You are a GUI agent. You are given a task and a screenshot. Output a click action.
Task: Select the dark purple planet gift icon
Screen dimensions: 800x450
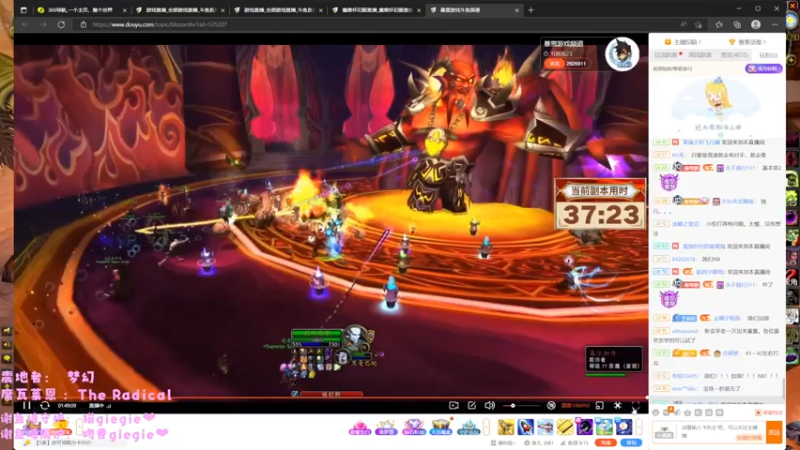[584, 427]
